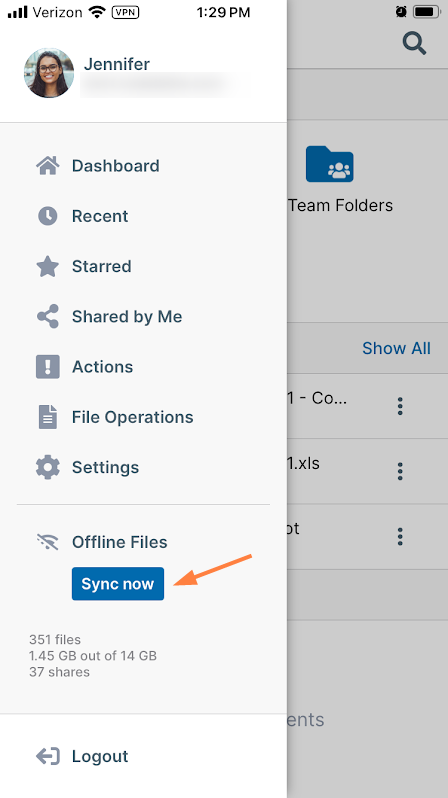Open the Actions exclamation icon

click(x=48, y=367)
